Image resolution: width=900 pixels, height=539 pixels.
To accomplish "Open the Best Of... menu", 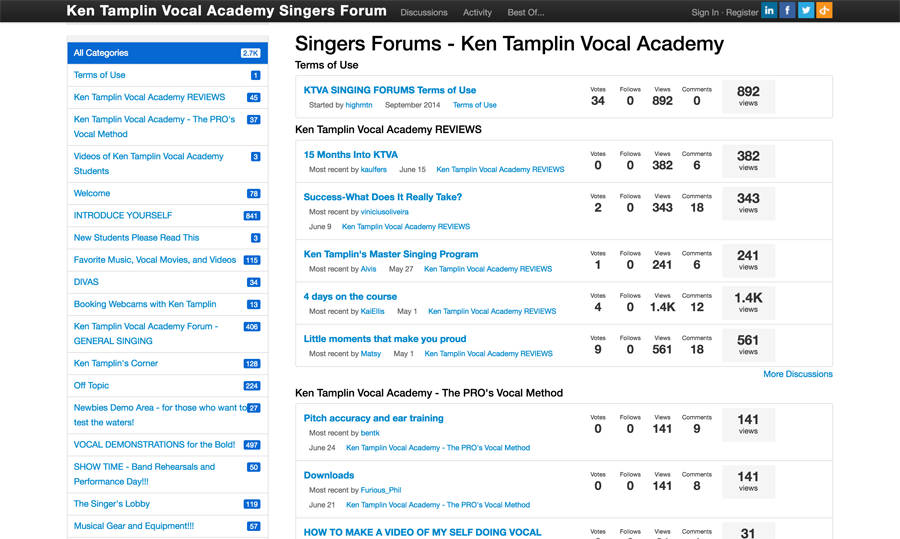I will point(526,12).
